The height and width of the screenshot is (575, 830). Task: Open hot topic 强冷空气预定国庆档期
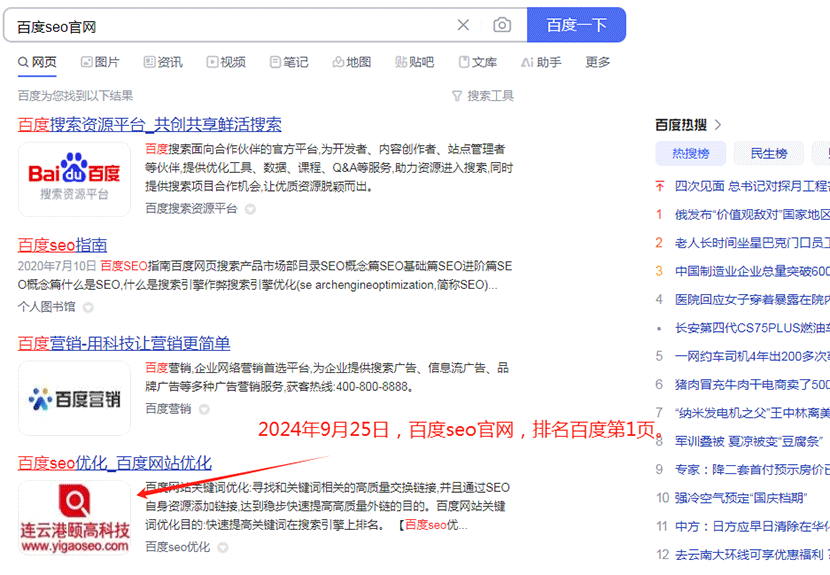741,498
